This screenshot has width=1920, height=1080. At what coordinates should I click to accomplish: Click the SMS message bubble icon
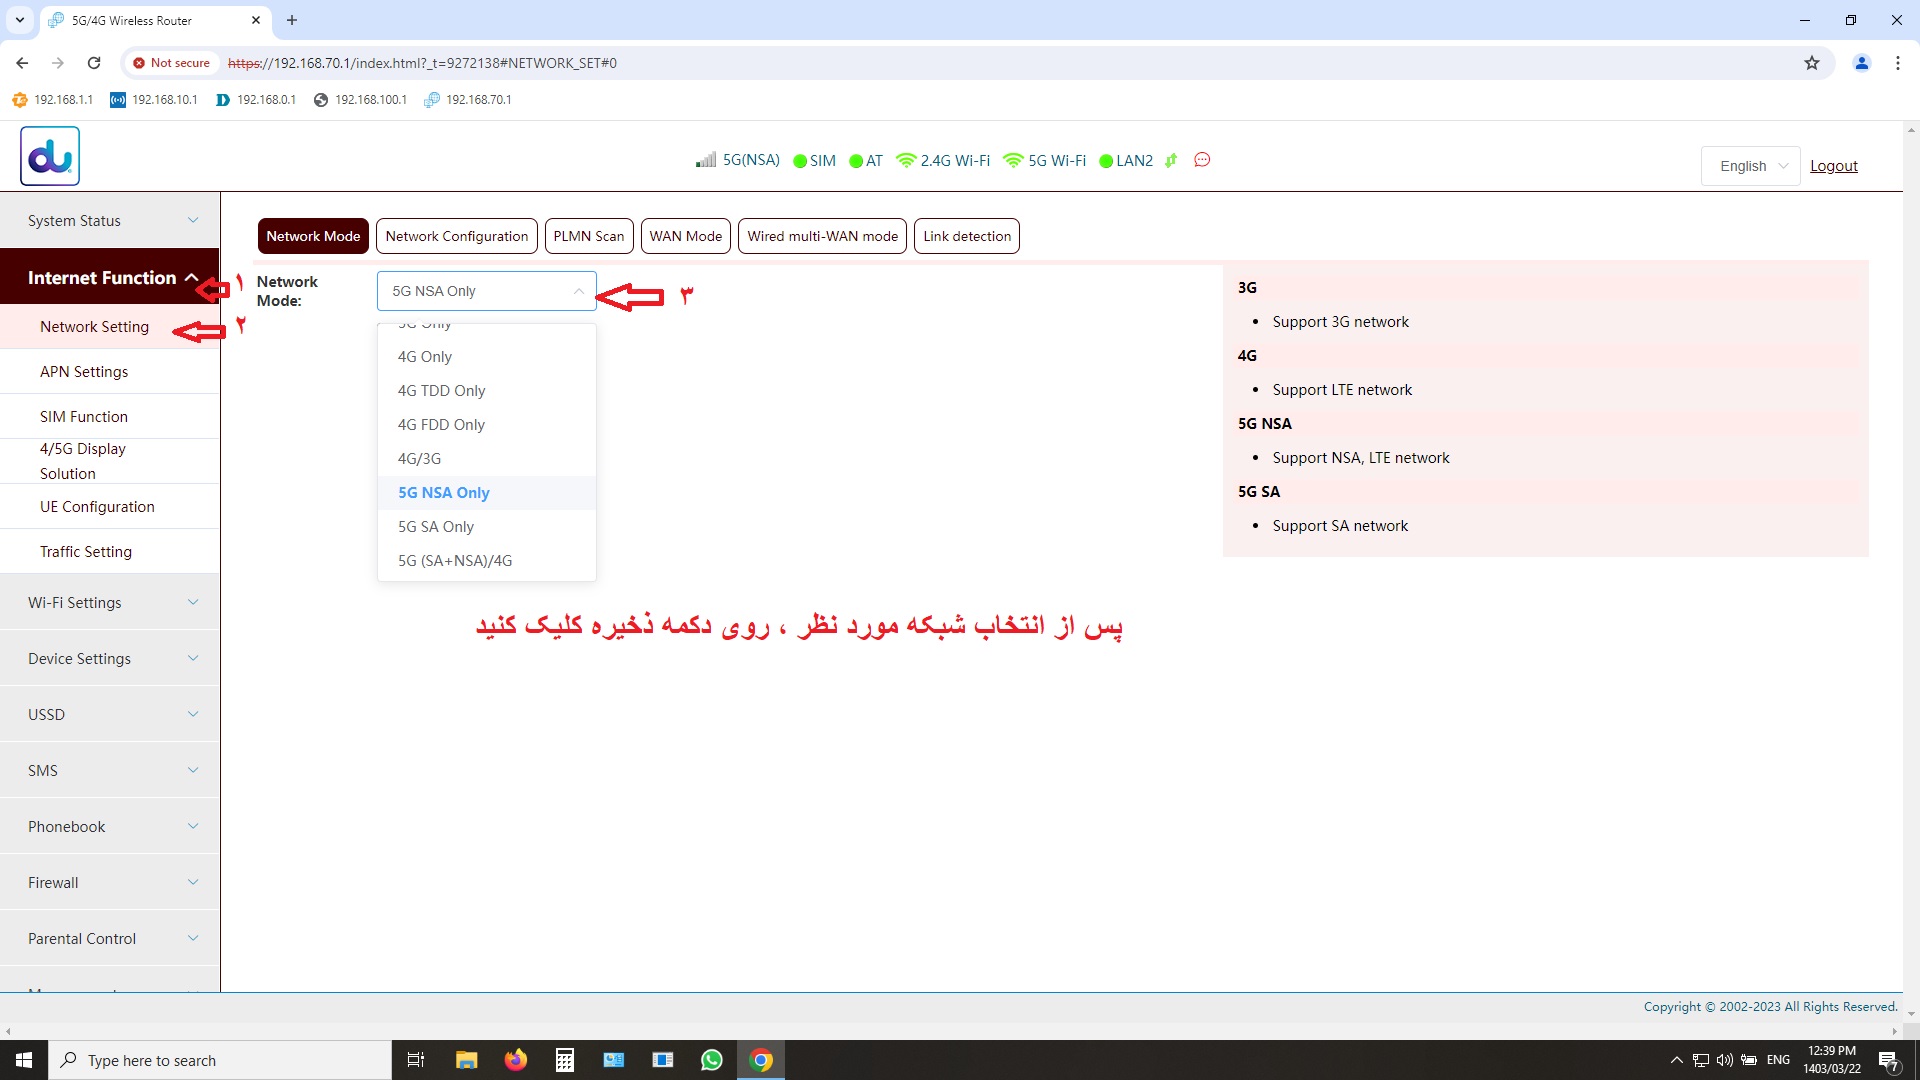[1202, 160]
